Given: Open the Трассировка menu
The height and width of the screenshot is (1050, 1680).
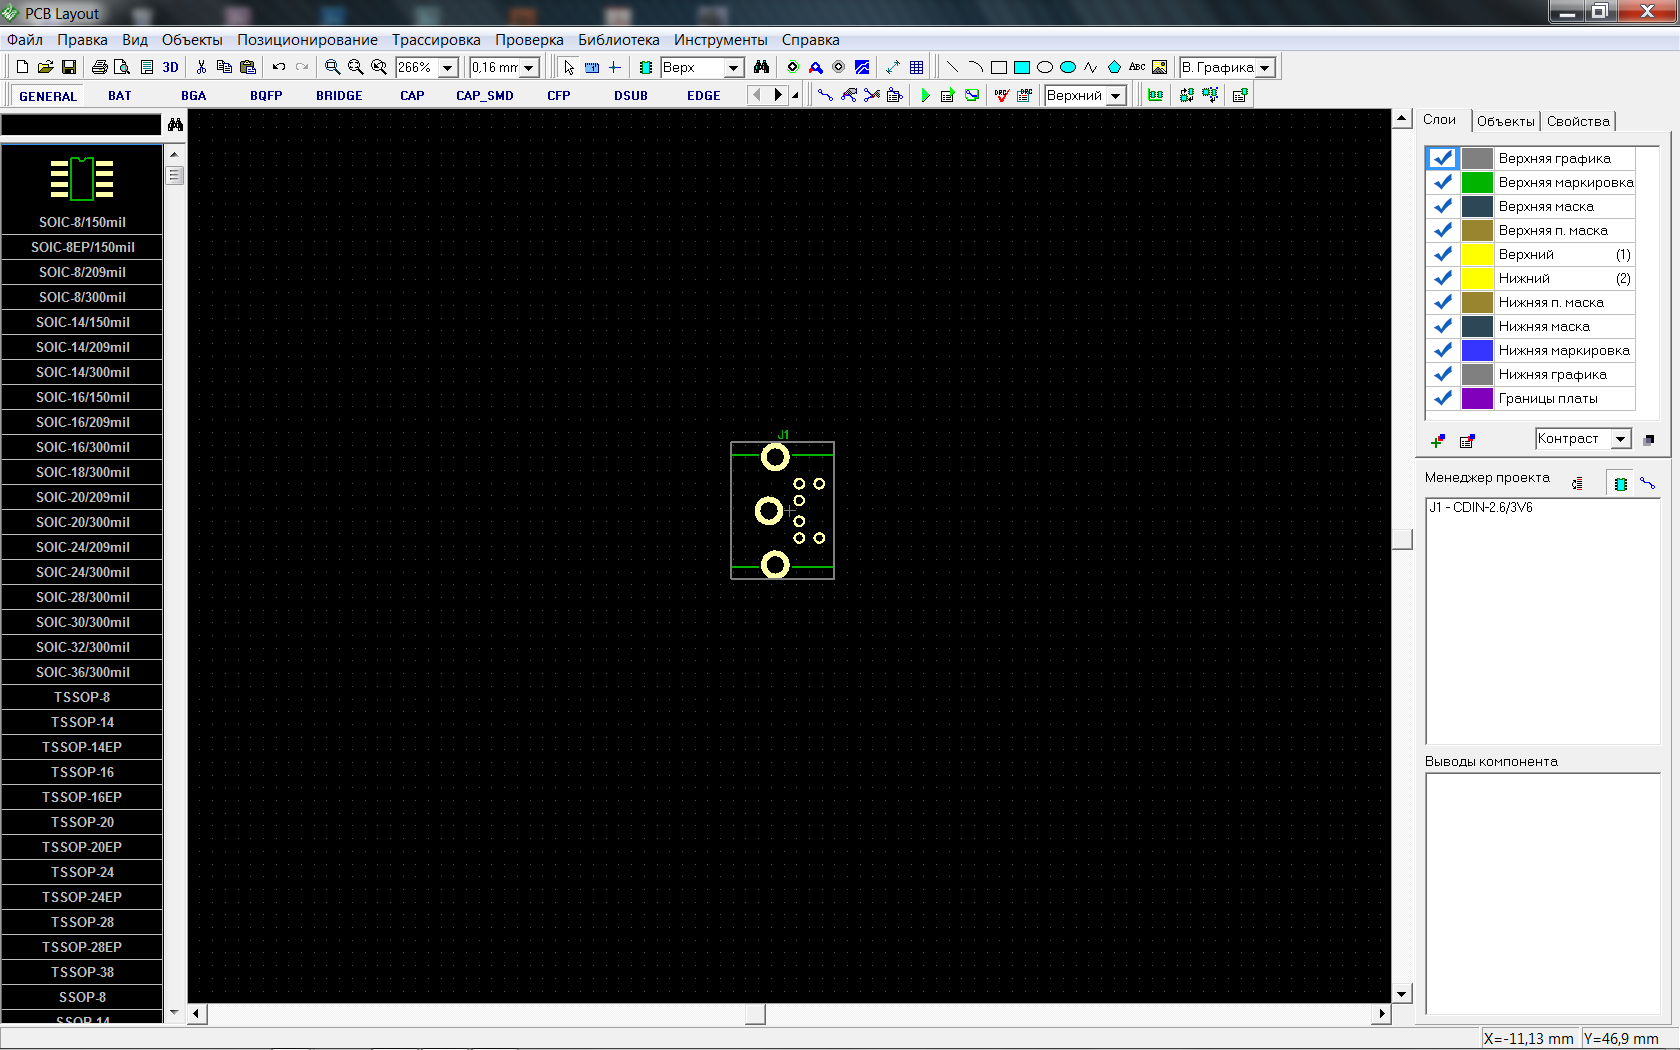Looking at the screenshot, I should point(435,40).
